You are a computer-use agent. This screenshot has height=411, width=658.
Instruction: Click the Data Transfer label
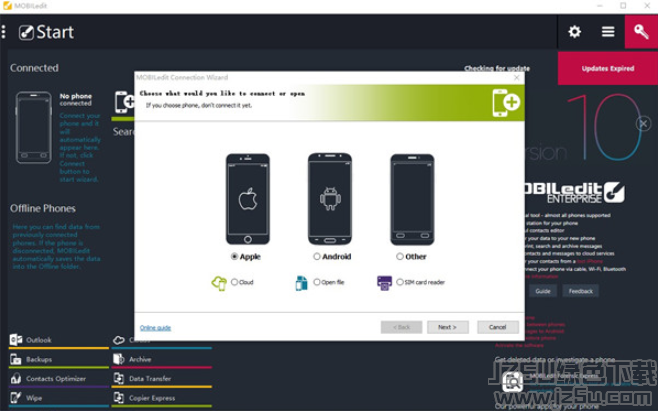150,379
